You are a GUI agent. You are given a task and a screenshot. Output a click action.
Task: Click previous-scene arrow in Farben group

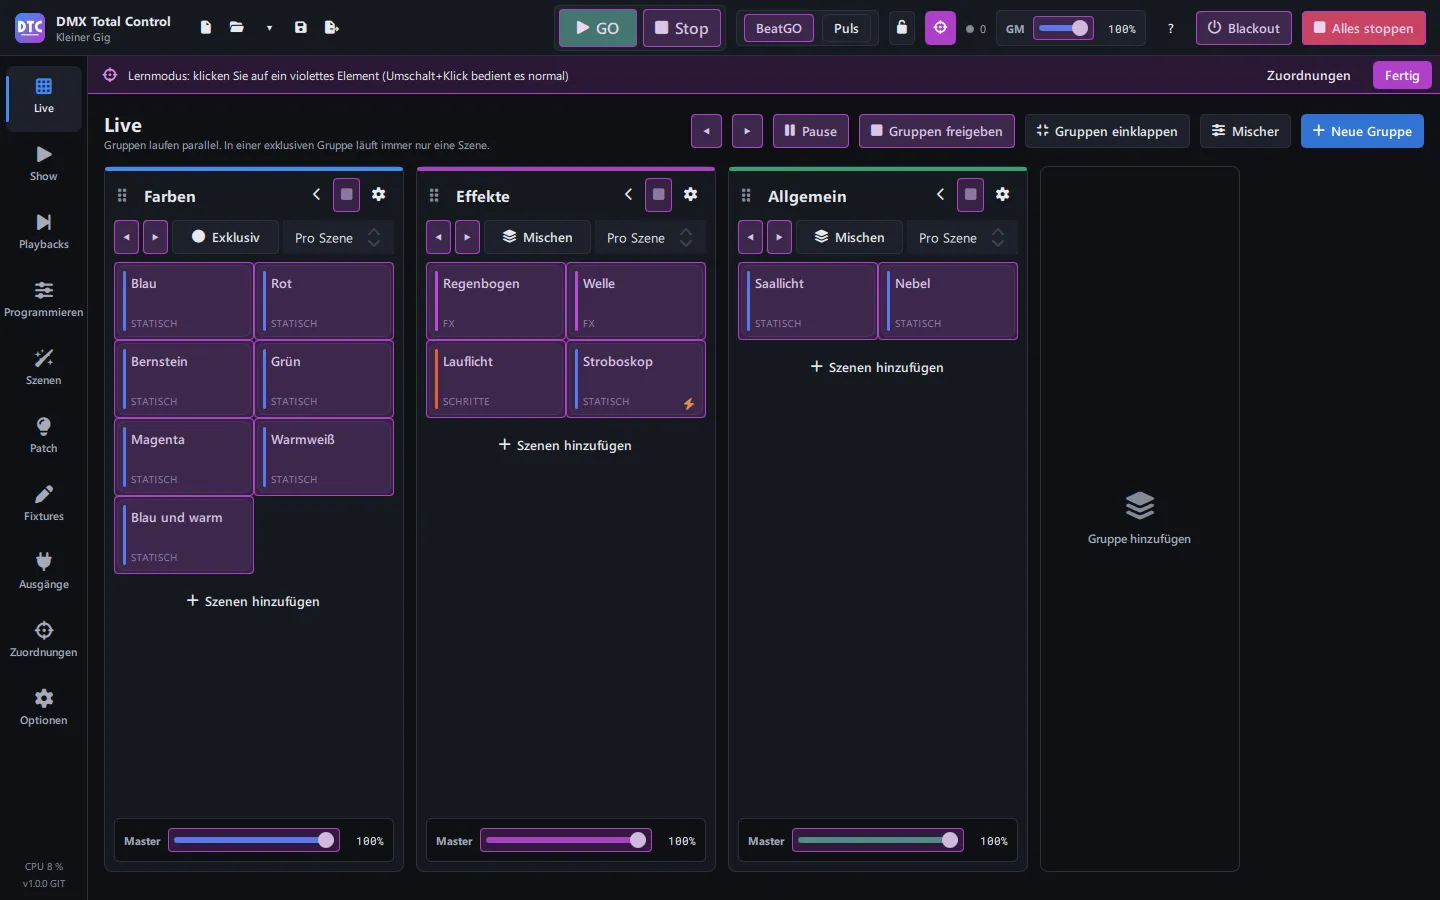(x=127, y=238)
